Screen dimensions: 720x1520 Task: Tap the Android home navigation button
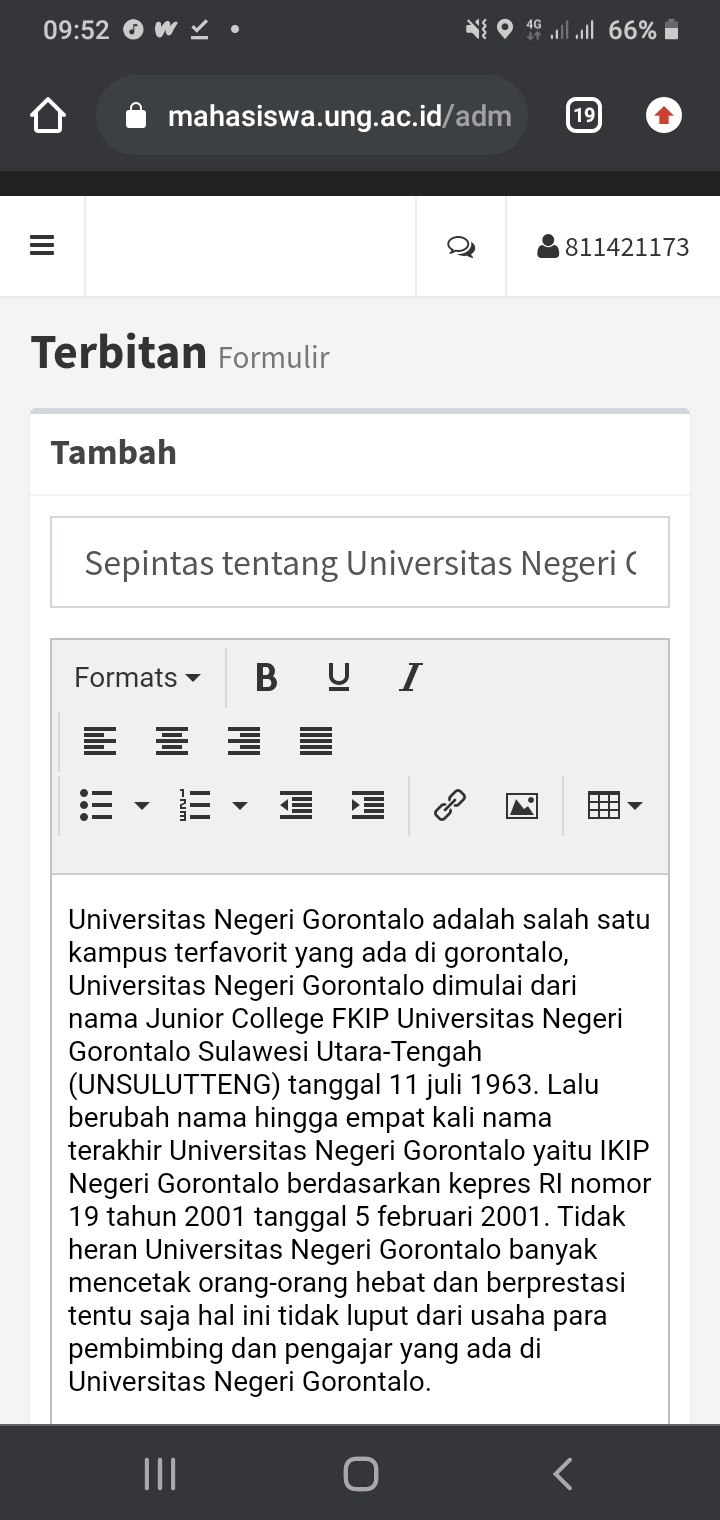[x=360, y=1474]
